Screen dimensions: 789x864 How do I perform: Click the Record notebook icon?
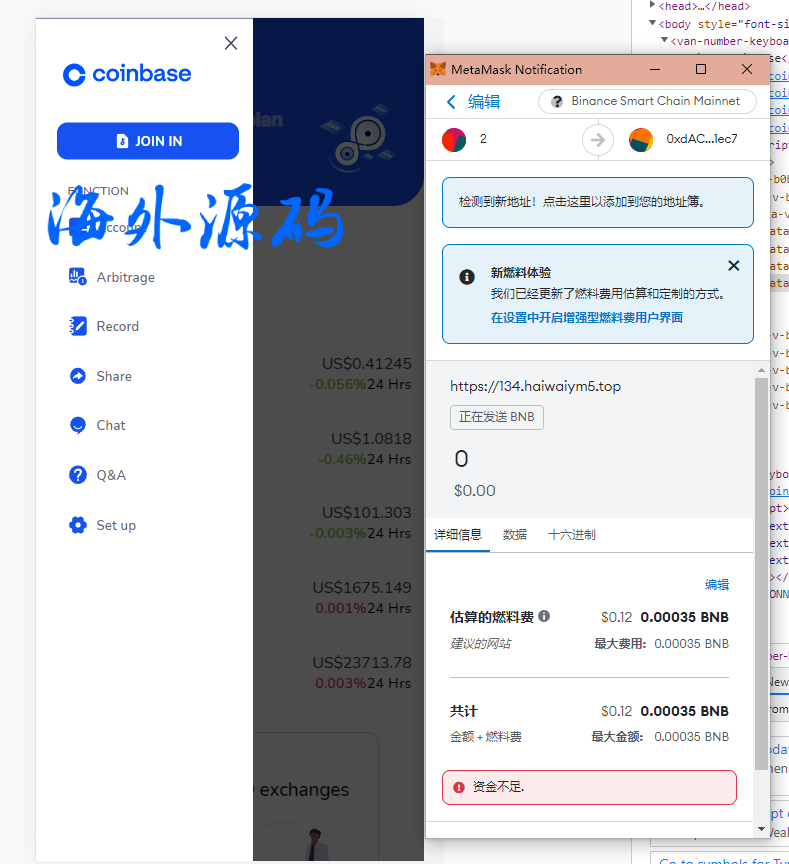coord(78,326)
